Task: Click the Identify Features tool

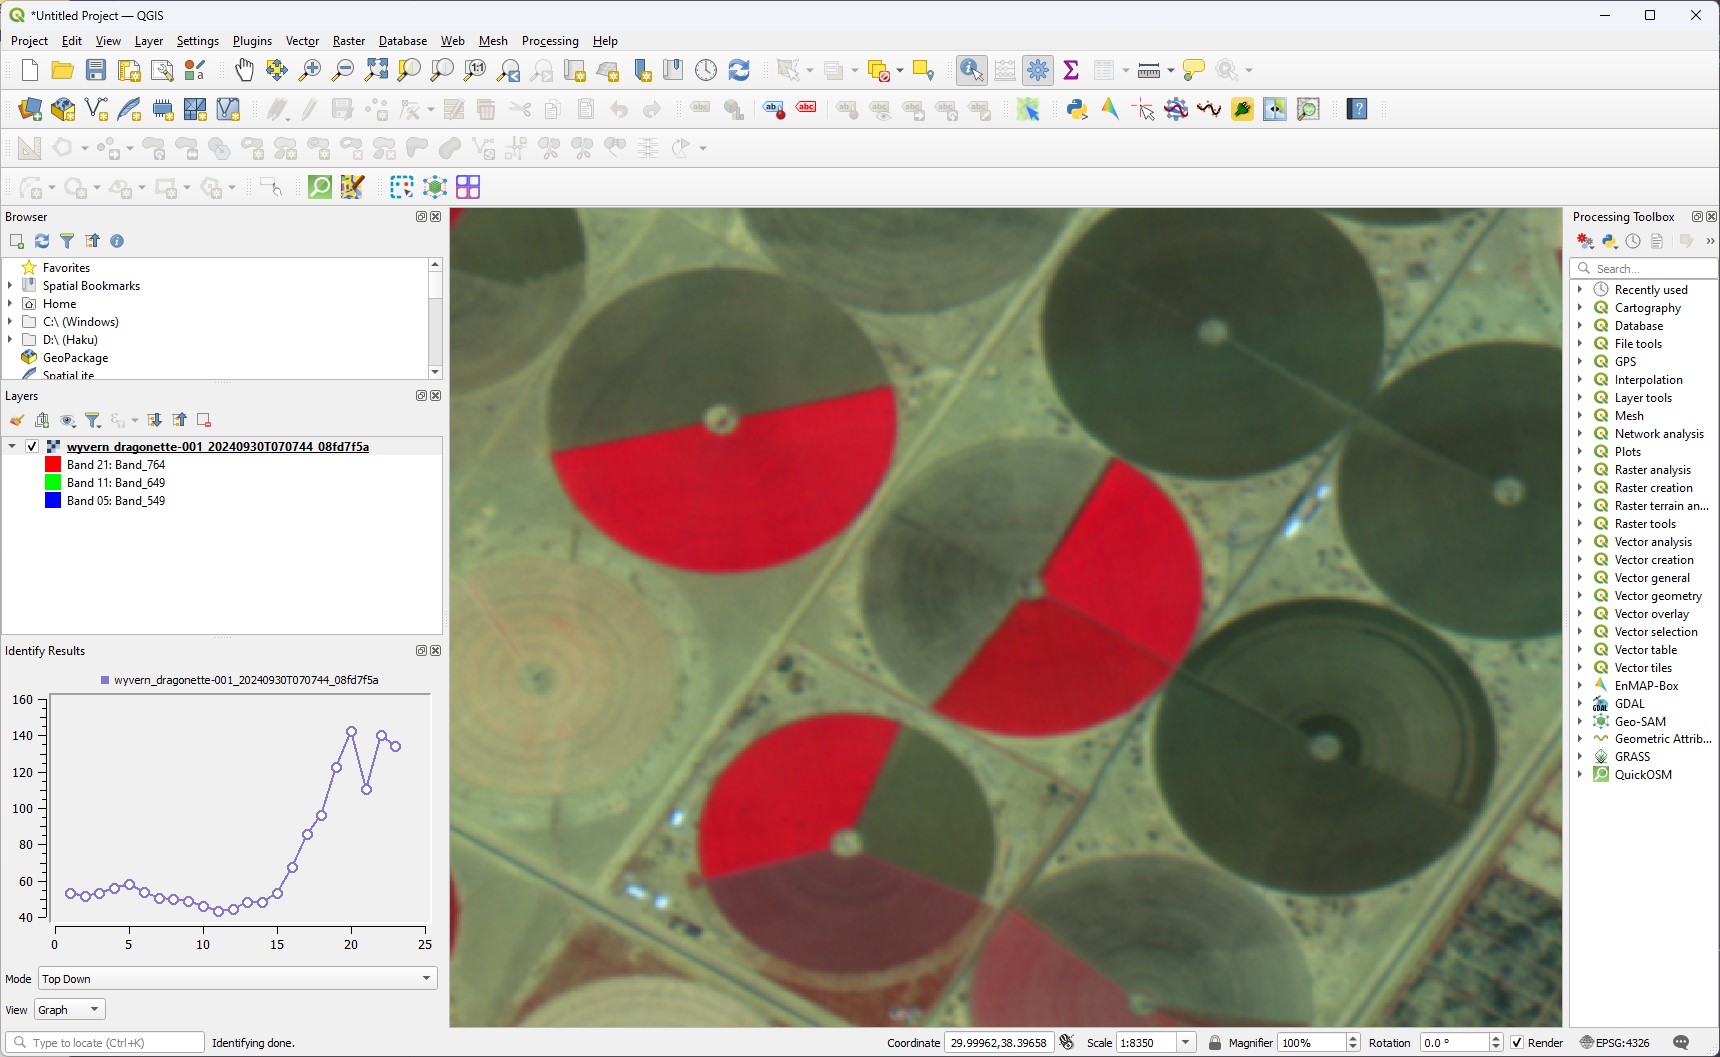Action: pos(971,70)
